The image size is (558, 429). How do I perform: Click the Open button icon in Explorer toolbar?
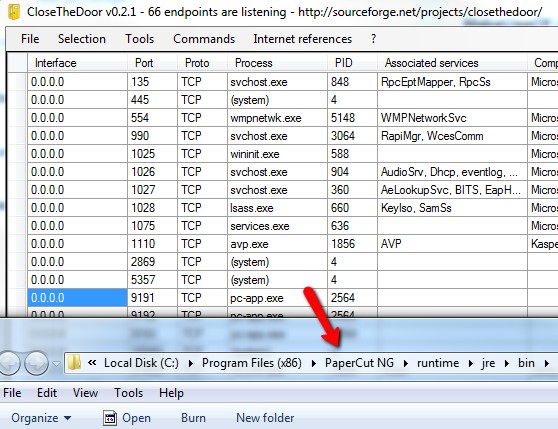[110, 418]
